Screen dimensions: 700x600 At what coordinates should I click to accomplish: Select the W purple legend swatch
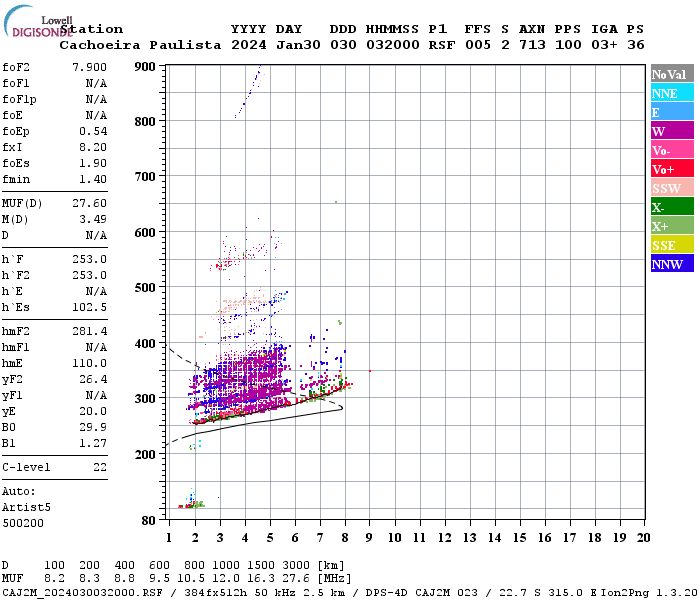point(672,131)
